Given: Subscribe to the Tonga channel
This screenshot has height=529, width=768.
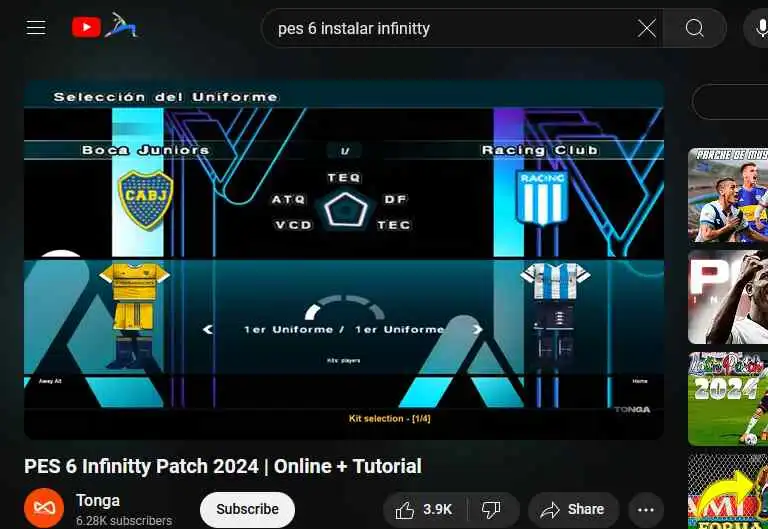Looking at the screenshot, I should point(247,509).
